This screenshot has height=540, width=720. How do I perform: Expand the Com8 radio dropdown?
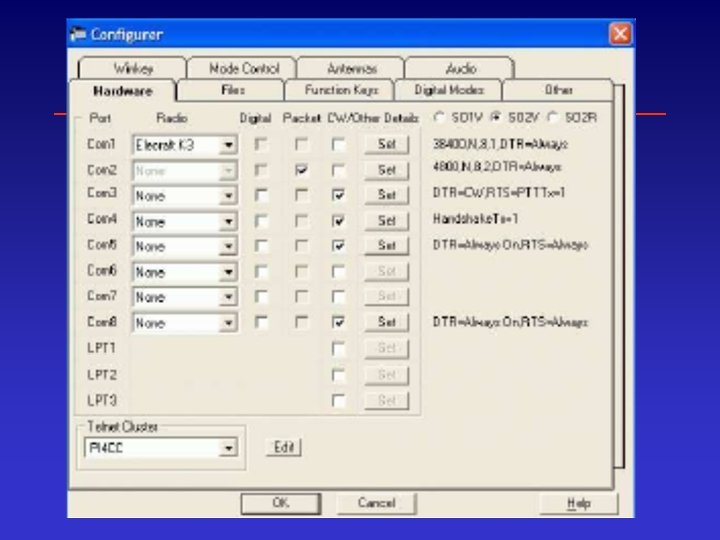click(x=185, y=323)
